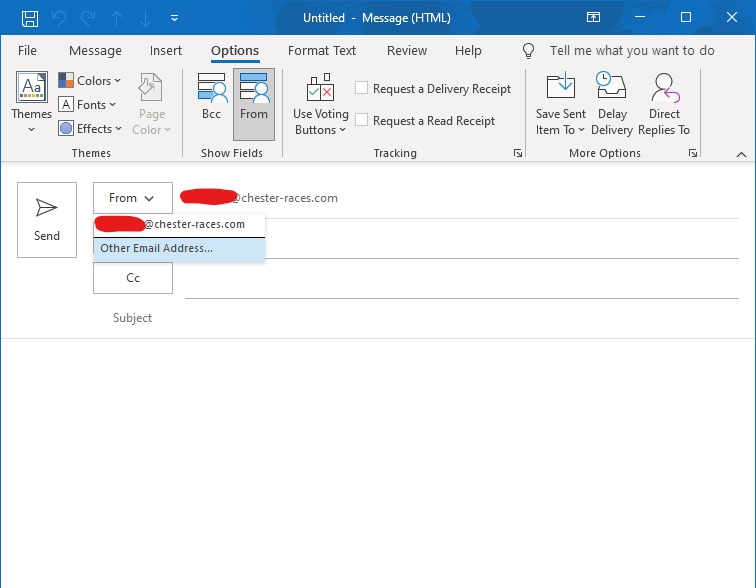Screen dimensions: 756x588
Task: Open the File tab
Action: pos(27,51)
